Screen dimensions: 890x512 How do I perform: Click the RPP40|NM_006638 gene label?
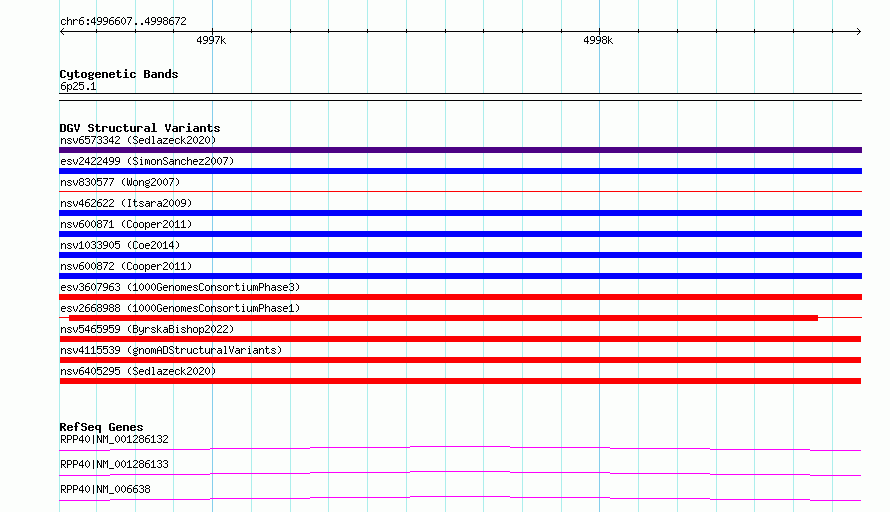[105, 489]
